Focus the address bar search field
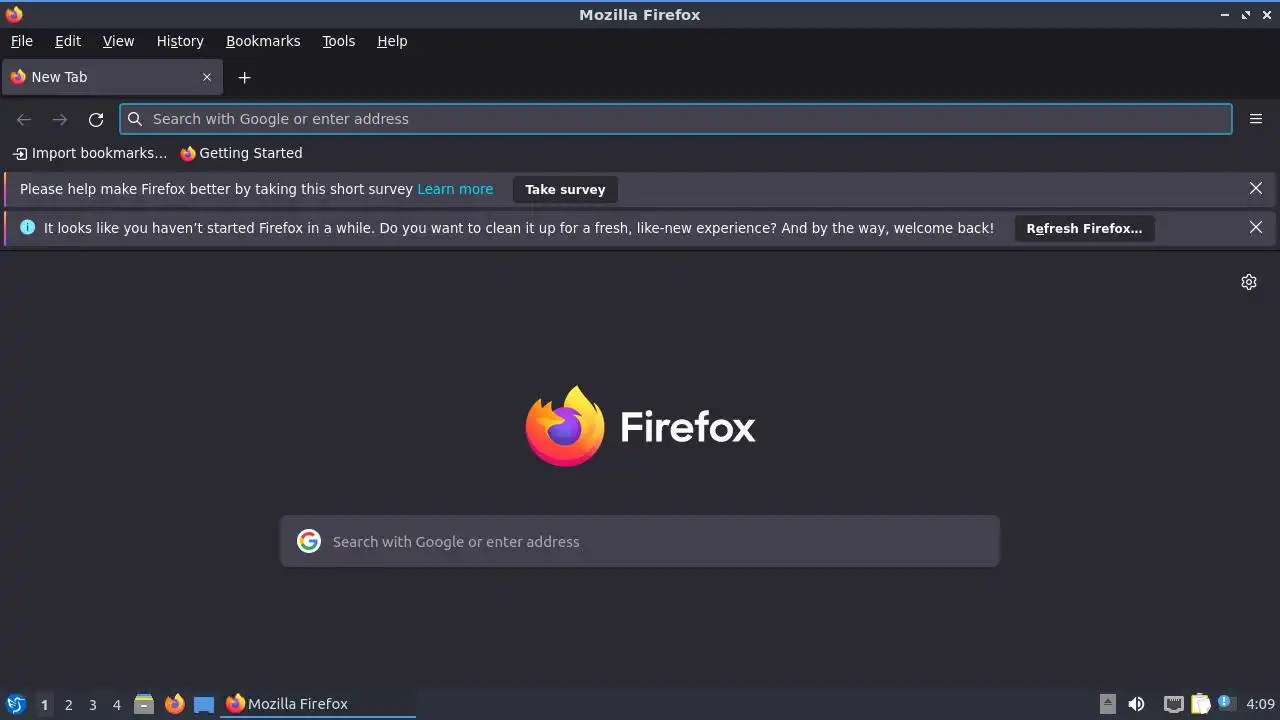 click(676, 119)
